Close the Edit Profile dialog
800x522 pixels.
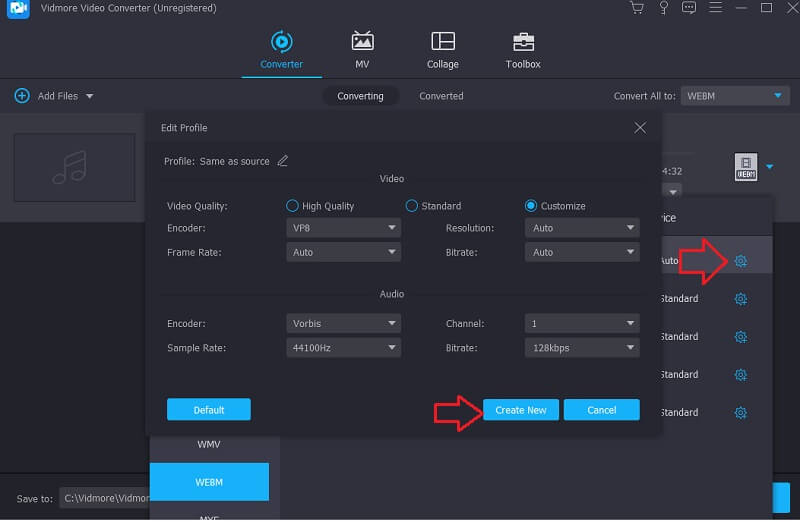pos(640,128)
